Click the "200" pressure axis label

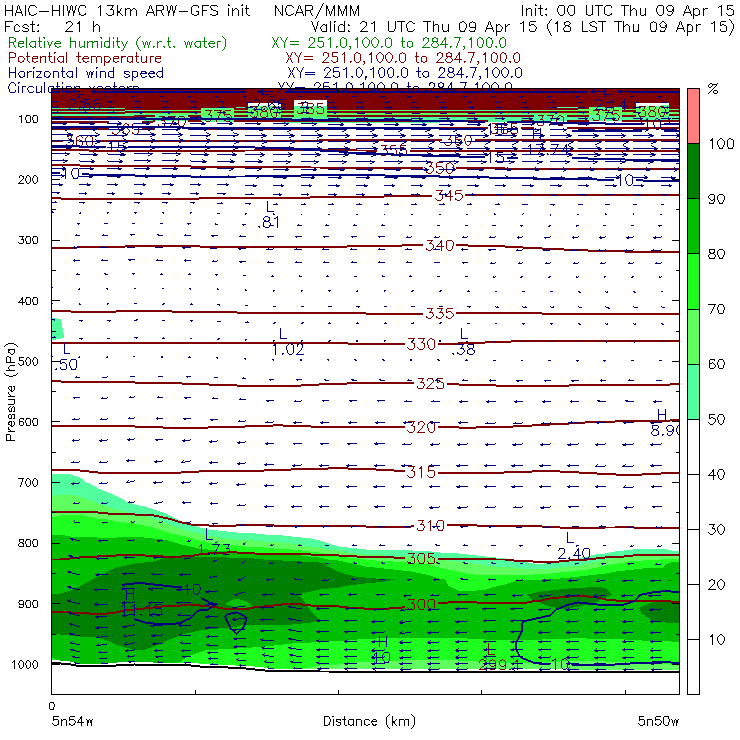pos(28,179)
